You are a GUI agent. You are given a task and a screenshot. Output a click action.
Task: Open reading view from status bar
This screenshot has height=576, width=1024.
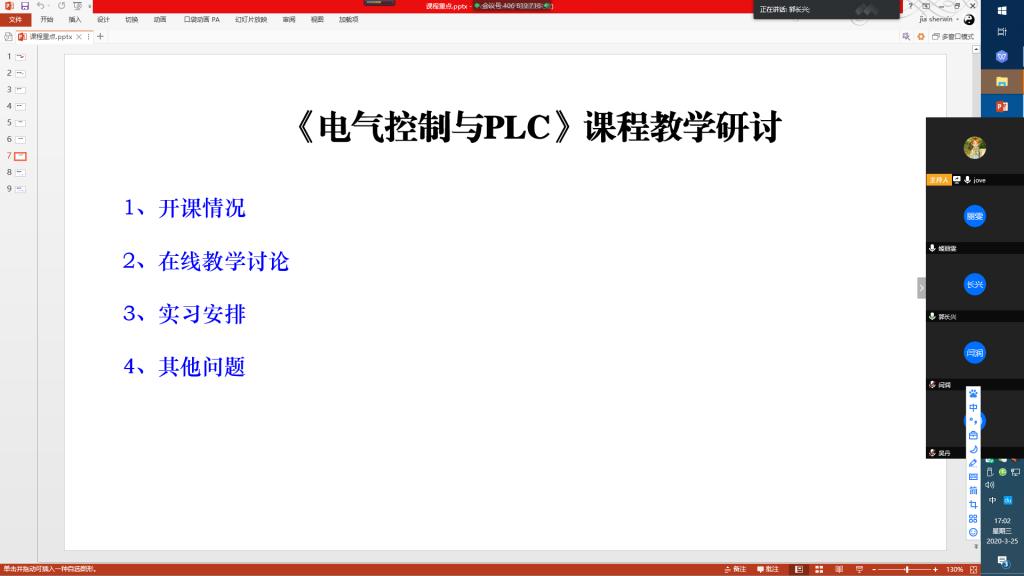[x=837, y=569]
